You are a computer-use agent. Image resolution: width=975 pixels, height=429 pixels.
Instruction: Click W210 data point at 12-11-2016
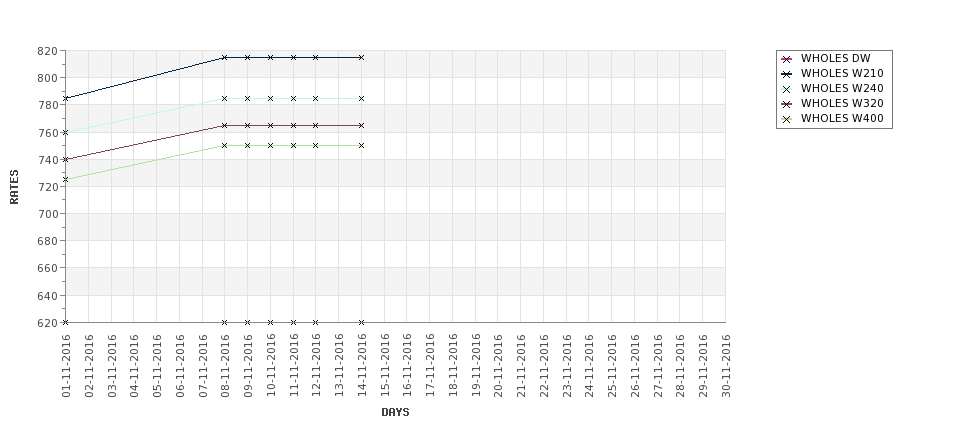click(315, 57)
